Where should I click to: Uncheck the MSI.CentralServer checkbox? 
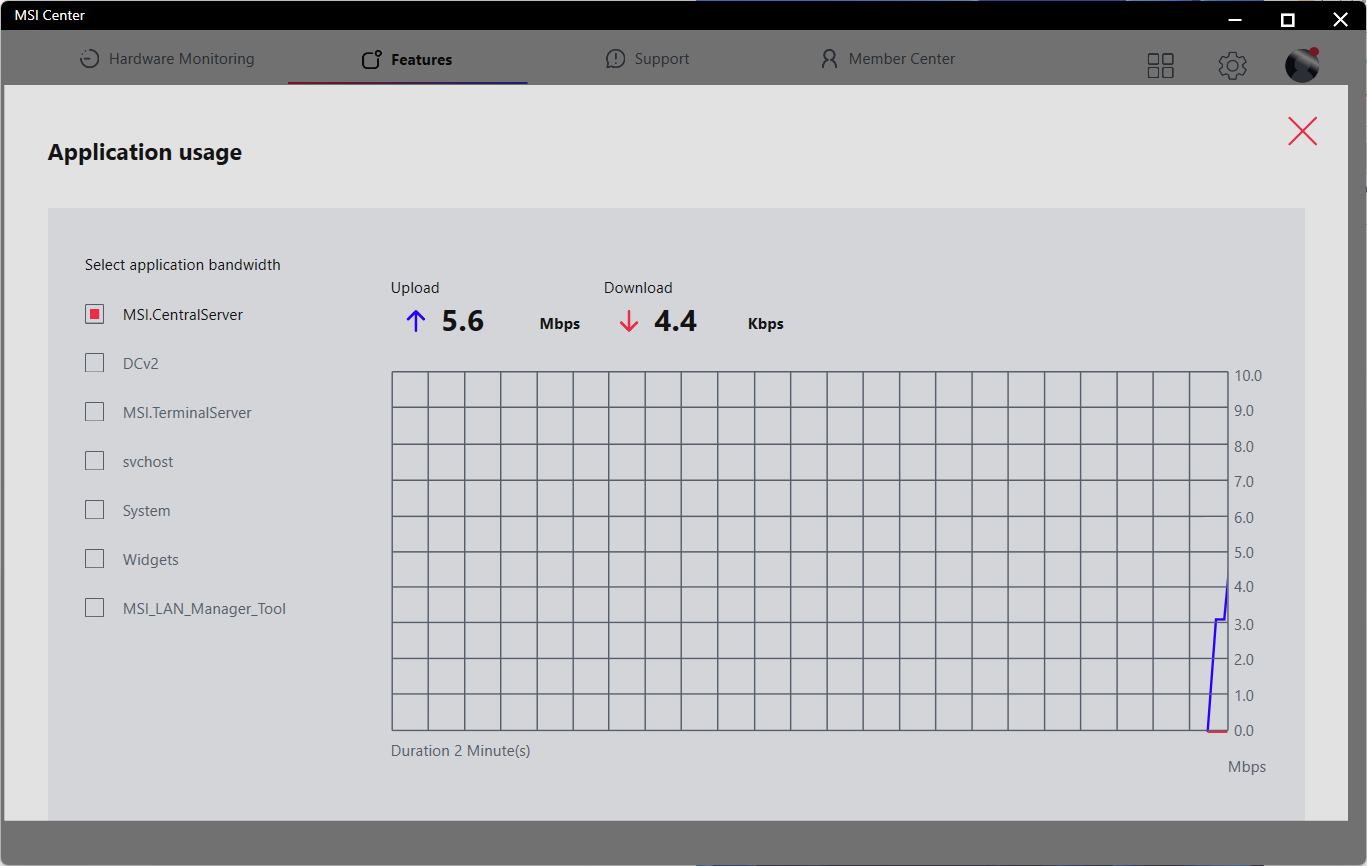point(94,314)
